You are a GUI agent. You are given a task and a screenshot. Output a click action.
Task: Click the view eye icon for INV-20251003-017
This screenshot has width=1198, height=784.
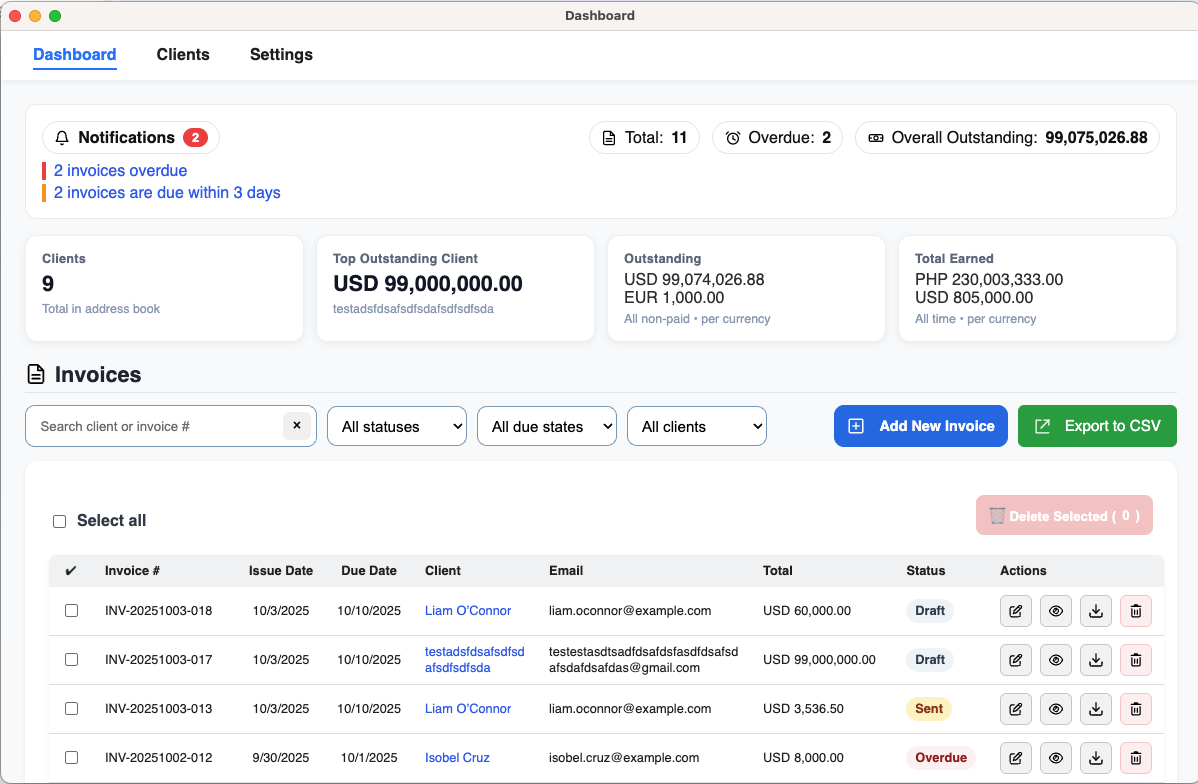(1055, 660)
